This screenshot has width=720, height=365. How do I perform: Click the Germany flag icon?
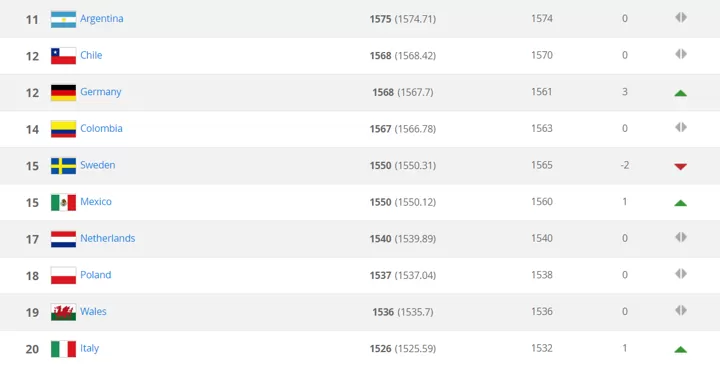point(63,93)
